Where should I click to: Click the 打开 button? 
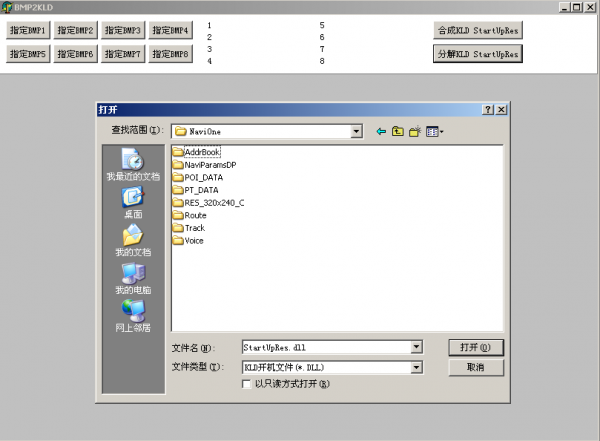[475, 347]
